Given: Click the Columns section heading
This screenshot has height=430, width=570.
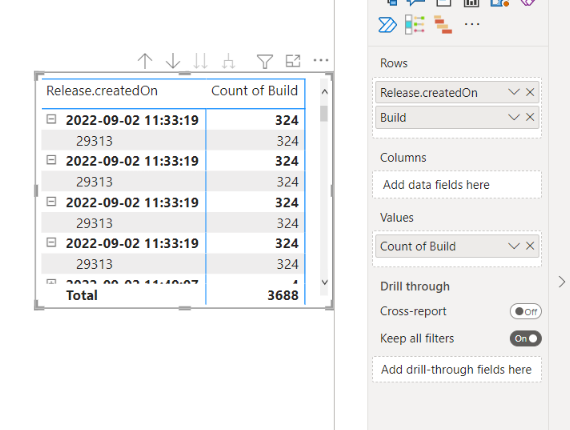Looking at the screenshot, I should [403, 158].
